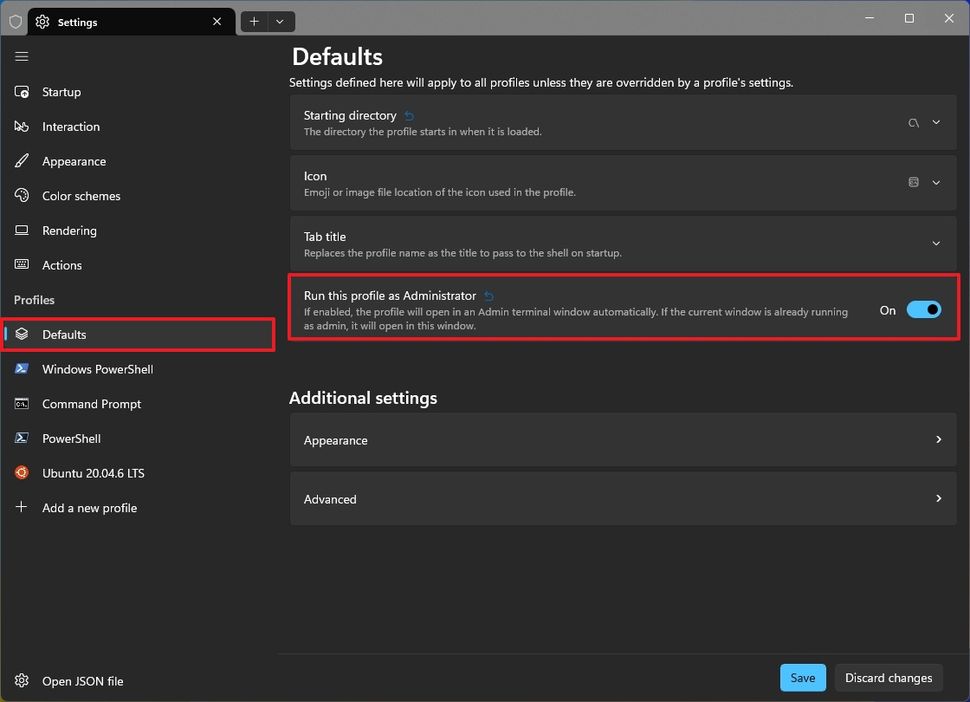Switch to the Windows PowerShell profile
The height and width of the screenshot is (702, 970).
pyautogui.click(x=97, y=368)
